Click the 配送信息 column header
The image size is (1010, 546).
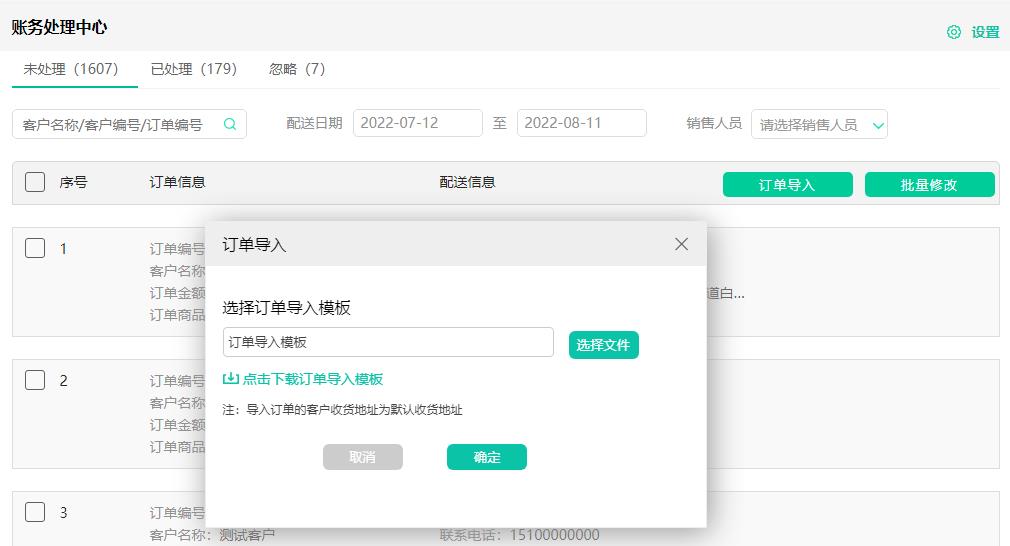pyautogui.click(x=467, y=182)
